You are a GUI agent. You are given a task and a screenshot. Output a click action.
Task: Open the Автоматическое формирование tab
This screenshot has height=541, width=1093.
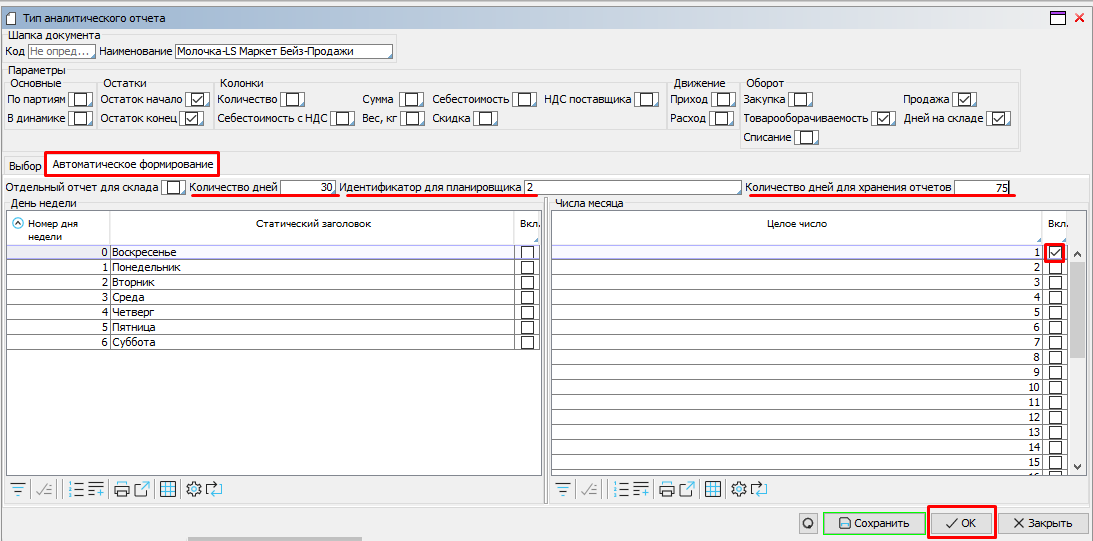click(132, 164)
